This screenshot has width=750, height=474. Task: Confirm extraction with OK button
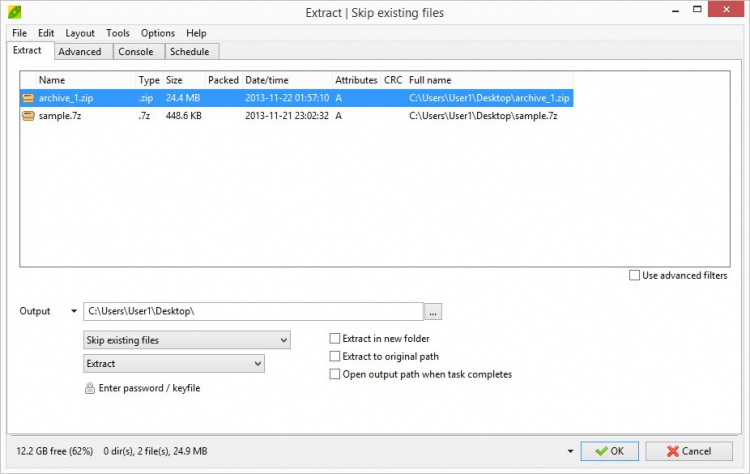pos(609,451)
